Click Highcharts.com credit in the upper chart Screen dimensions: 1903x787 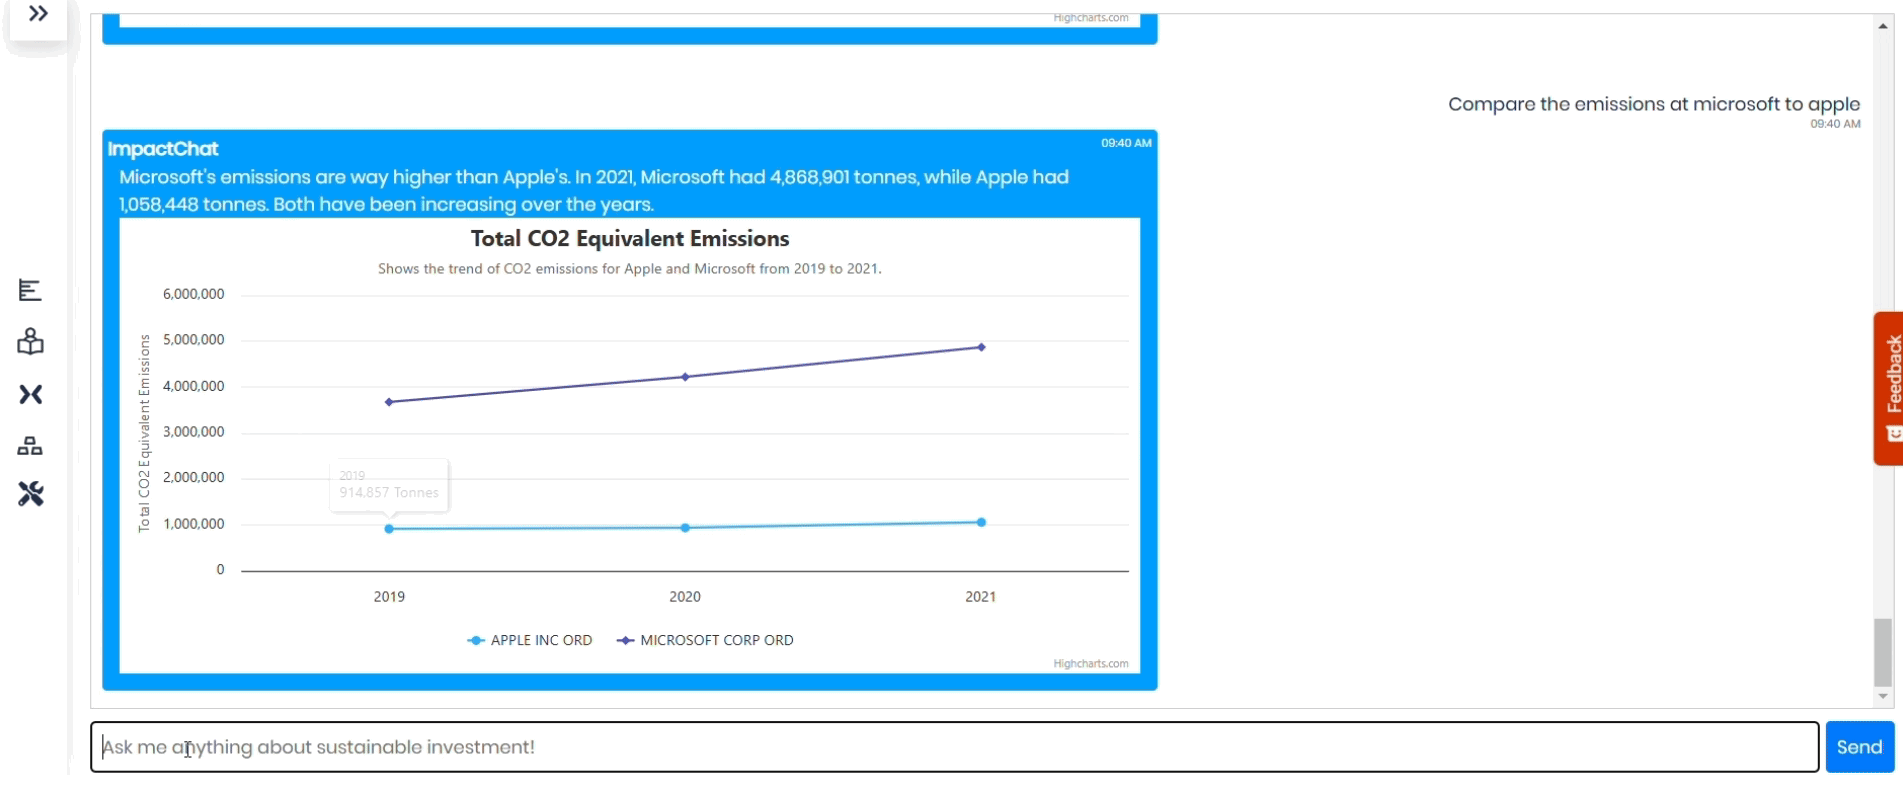1090,18
